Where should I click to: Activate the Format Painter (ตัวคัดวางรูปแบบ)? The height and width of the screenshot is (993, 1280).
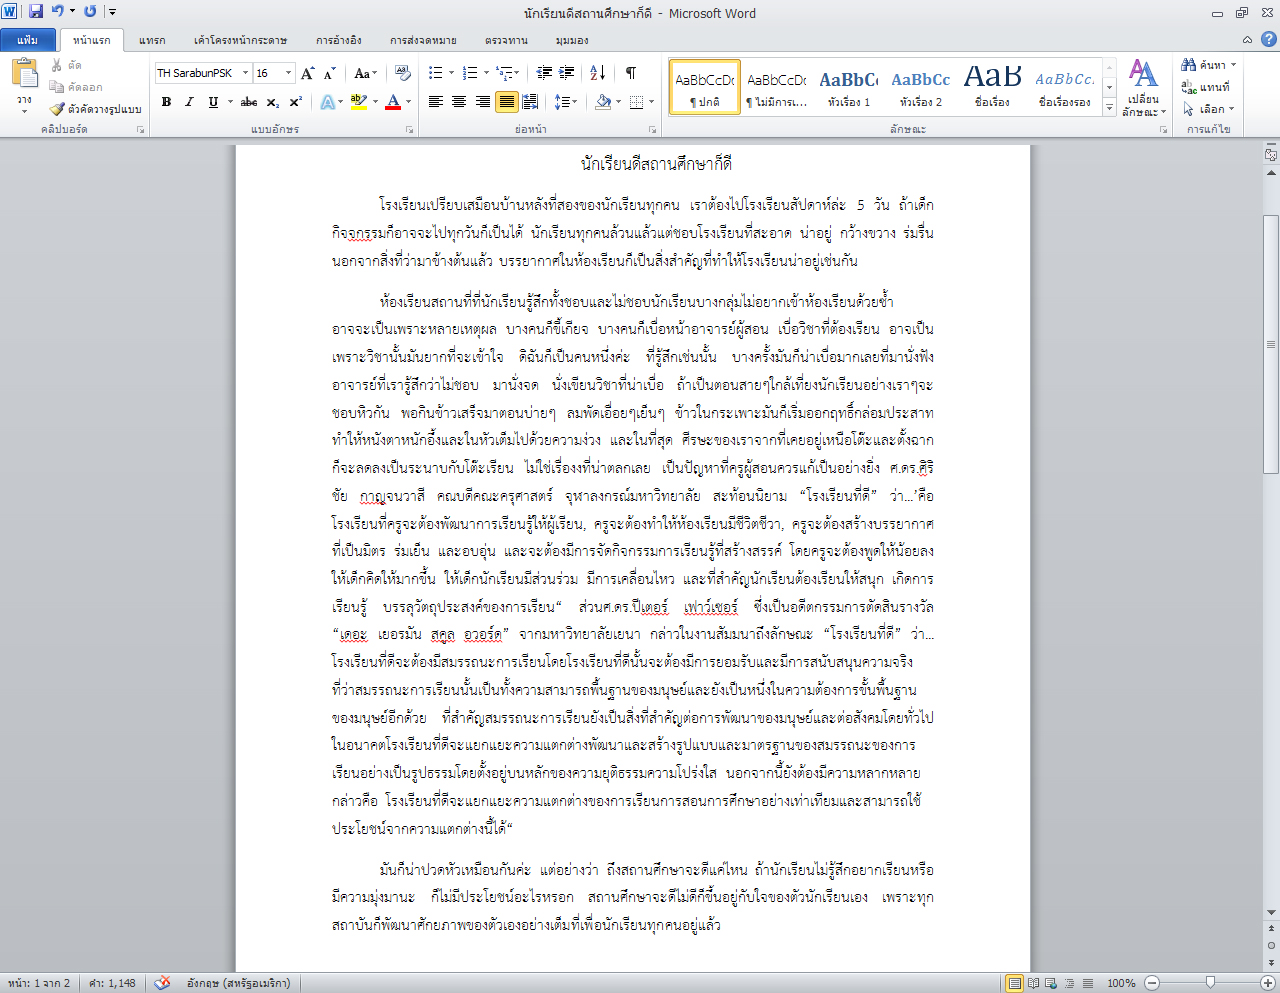[x=96, y=109]
